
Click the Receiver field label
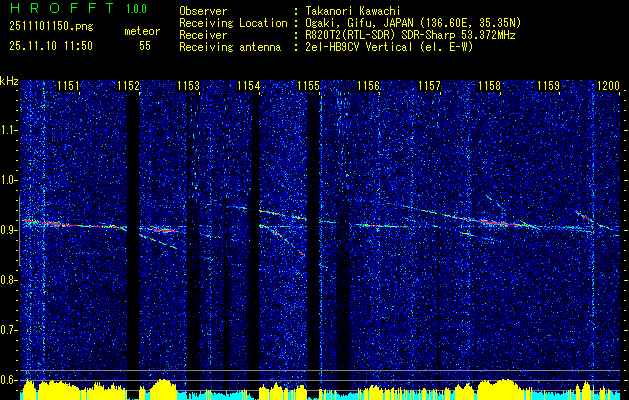(x=203, y=35)
